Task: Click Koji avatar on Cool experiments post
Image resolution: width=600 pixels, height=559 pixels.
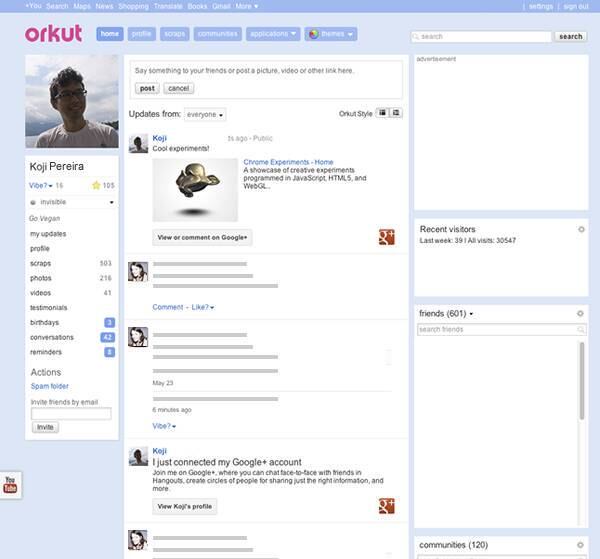Action: pos(138,143)
